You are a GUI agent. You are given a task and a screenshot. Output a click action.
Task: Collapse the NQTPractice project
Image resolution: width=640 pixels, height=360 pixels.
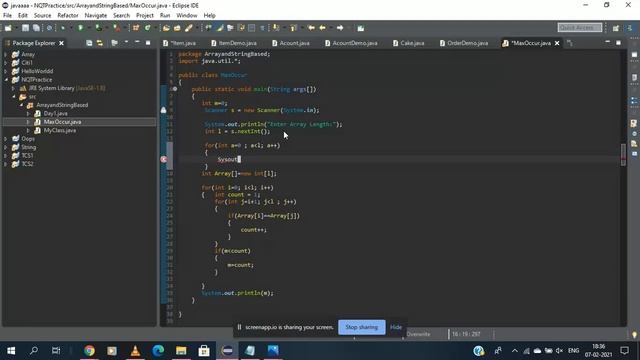pos(6,80)
